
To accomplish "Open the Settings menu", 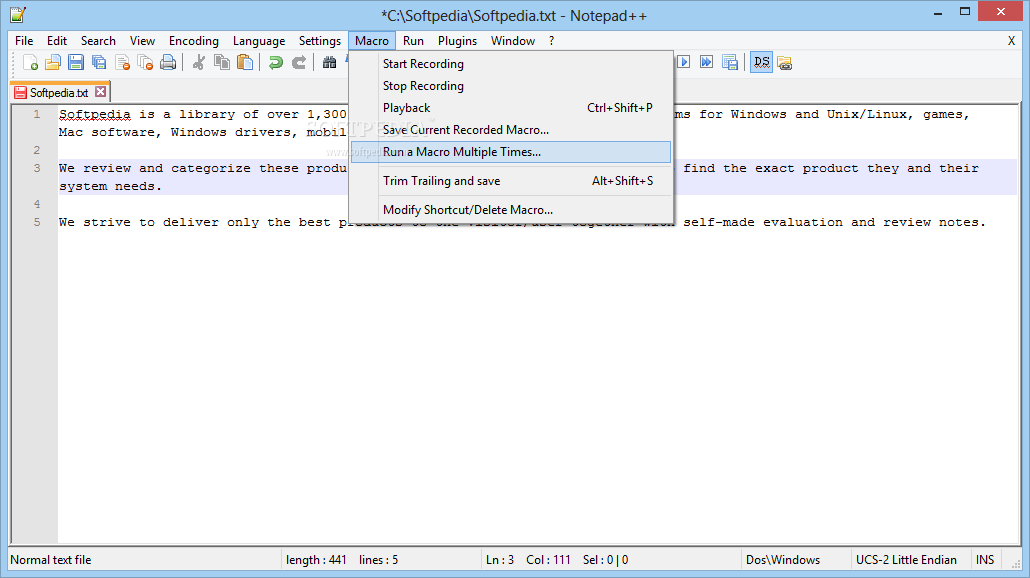I will [320, 41].
